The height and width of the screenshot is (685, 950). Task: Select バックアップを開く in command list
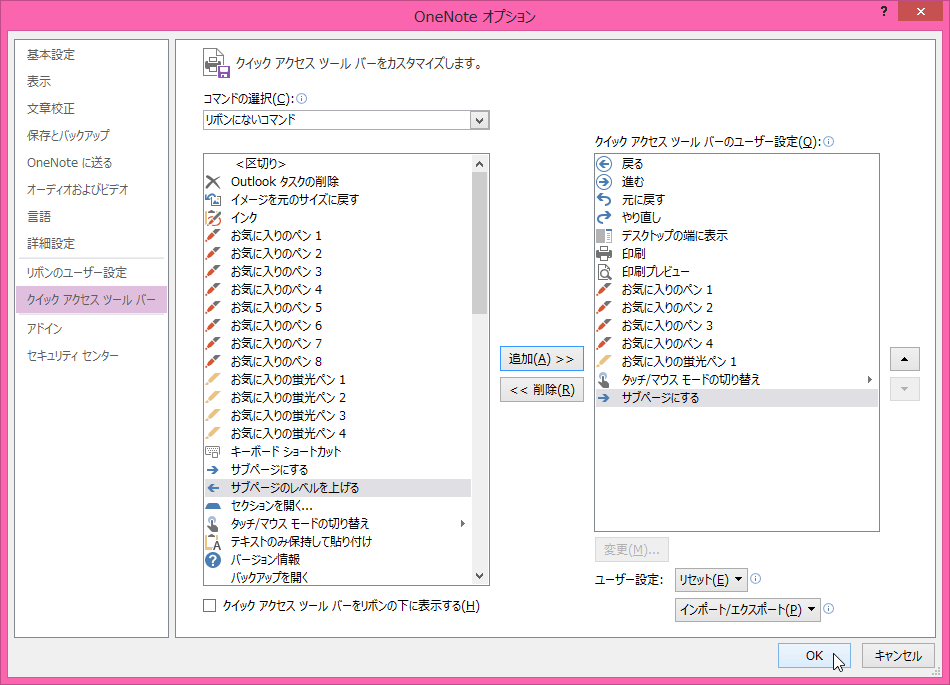click(x=337, y=577)
